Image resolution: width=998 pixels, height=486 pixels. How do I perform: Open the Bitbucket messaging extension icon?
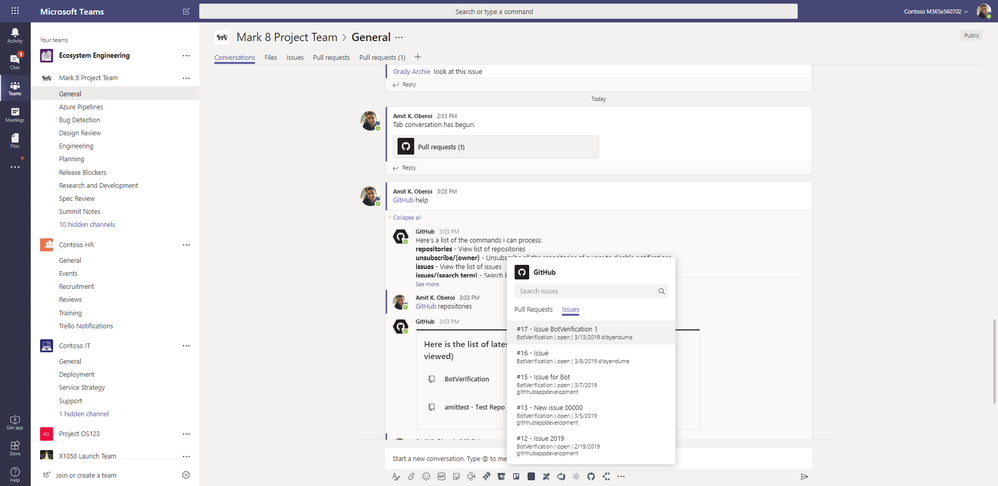coord(501,476)
